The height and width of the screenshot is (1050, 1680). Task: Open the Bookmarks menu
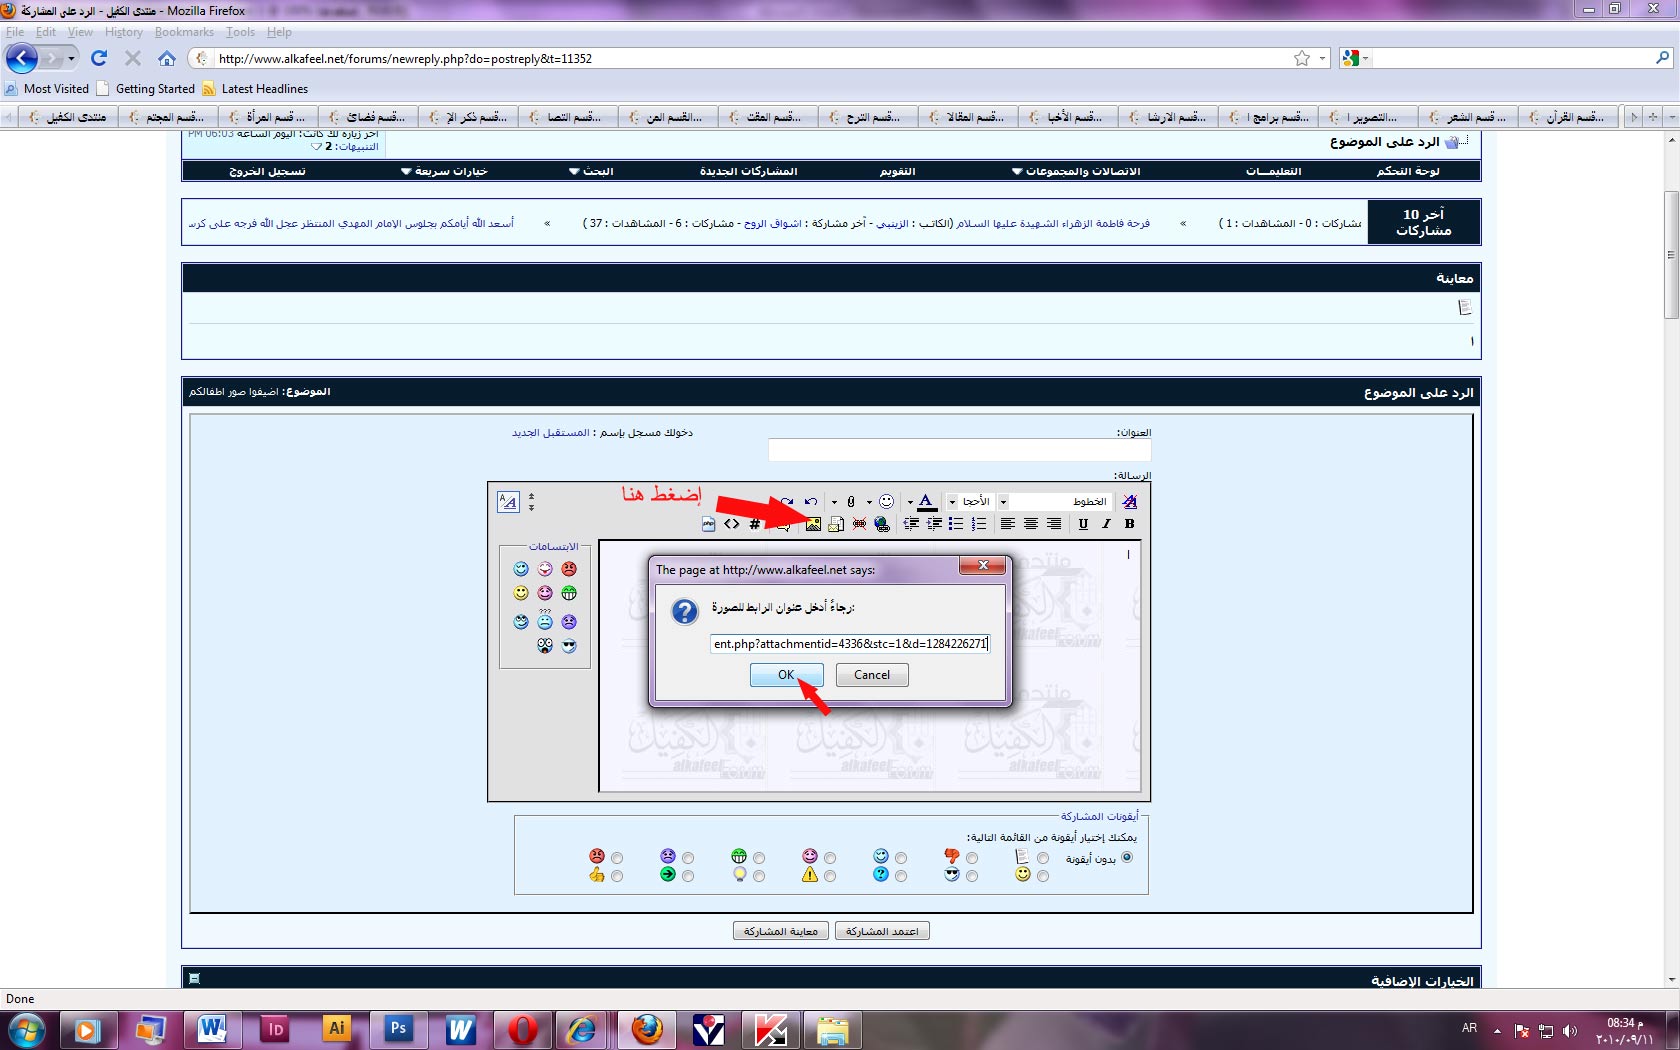pos(184,32)
